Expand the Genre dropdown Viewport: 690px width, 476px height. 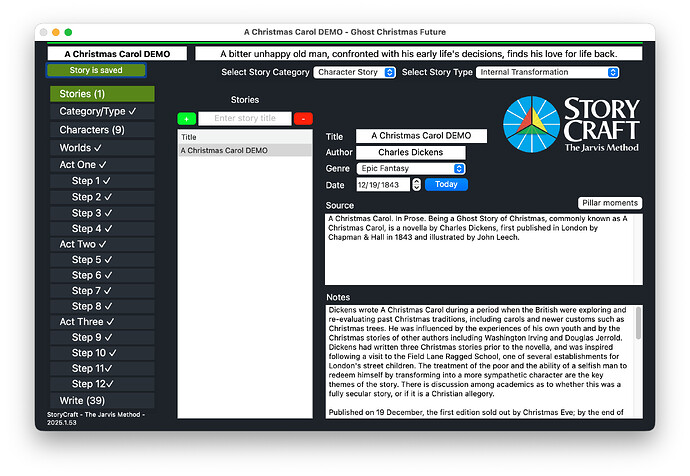click(410, 169)
